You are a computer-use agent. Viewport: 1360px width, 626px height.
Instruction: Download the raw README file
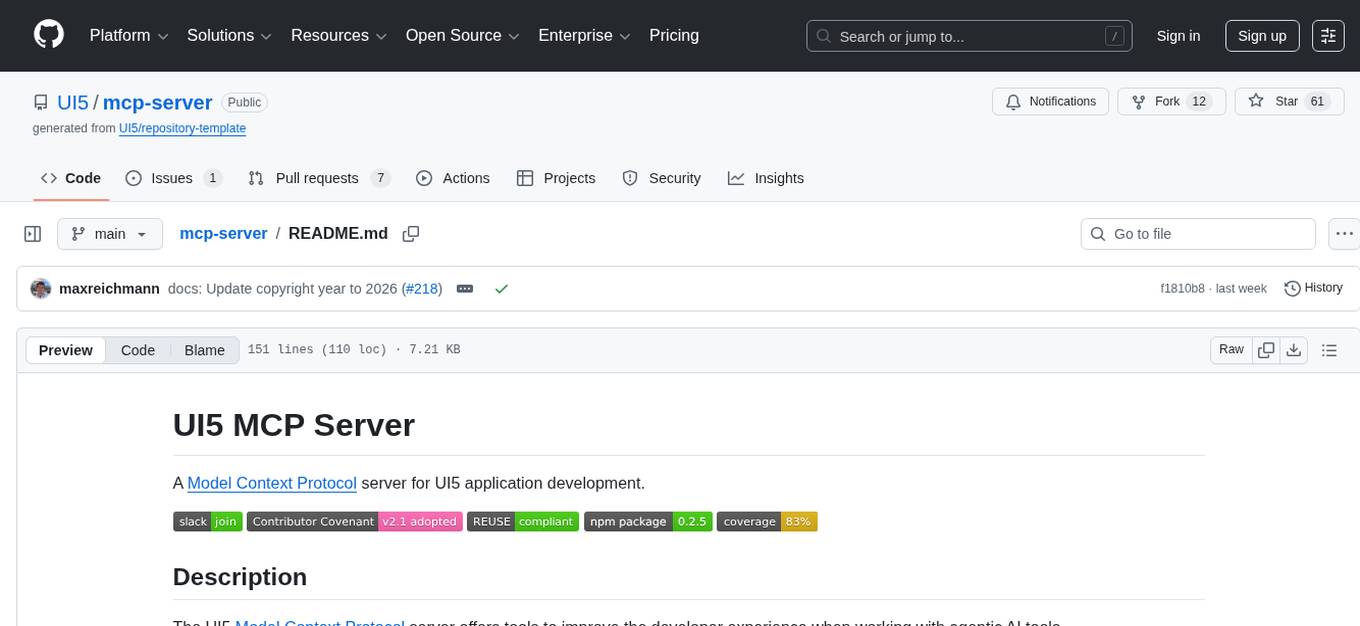tap(1294, 350)
